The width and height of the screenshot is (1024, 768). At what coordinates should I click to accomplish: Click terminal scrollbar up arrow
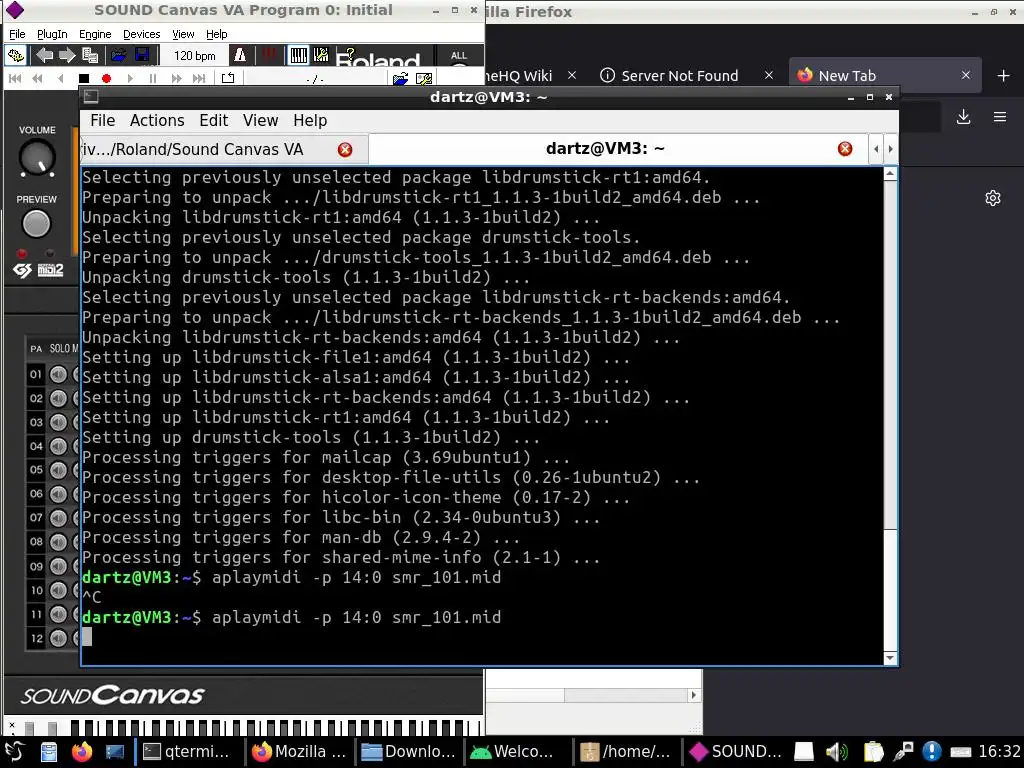click(x=889, y=174)
